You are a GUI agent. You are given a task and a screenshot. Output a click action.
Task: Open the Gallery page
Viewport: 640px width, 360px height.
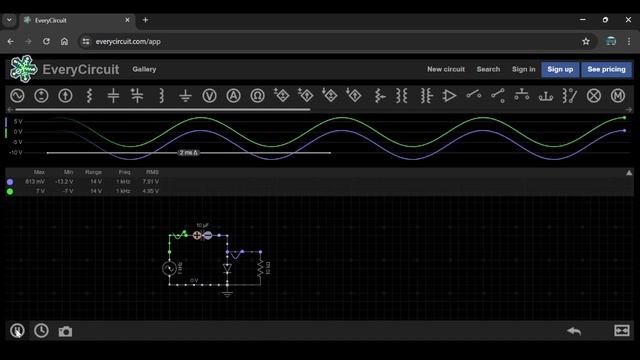pos(144,69)
